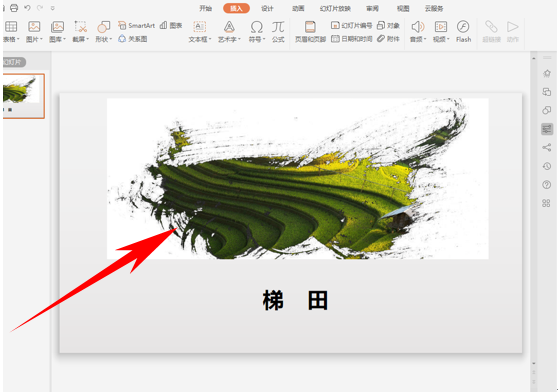The width and height of the screenshot is (558, 392).
Task: Open the 符号 dropdown label arrow
Action: tap(264, 39)
